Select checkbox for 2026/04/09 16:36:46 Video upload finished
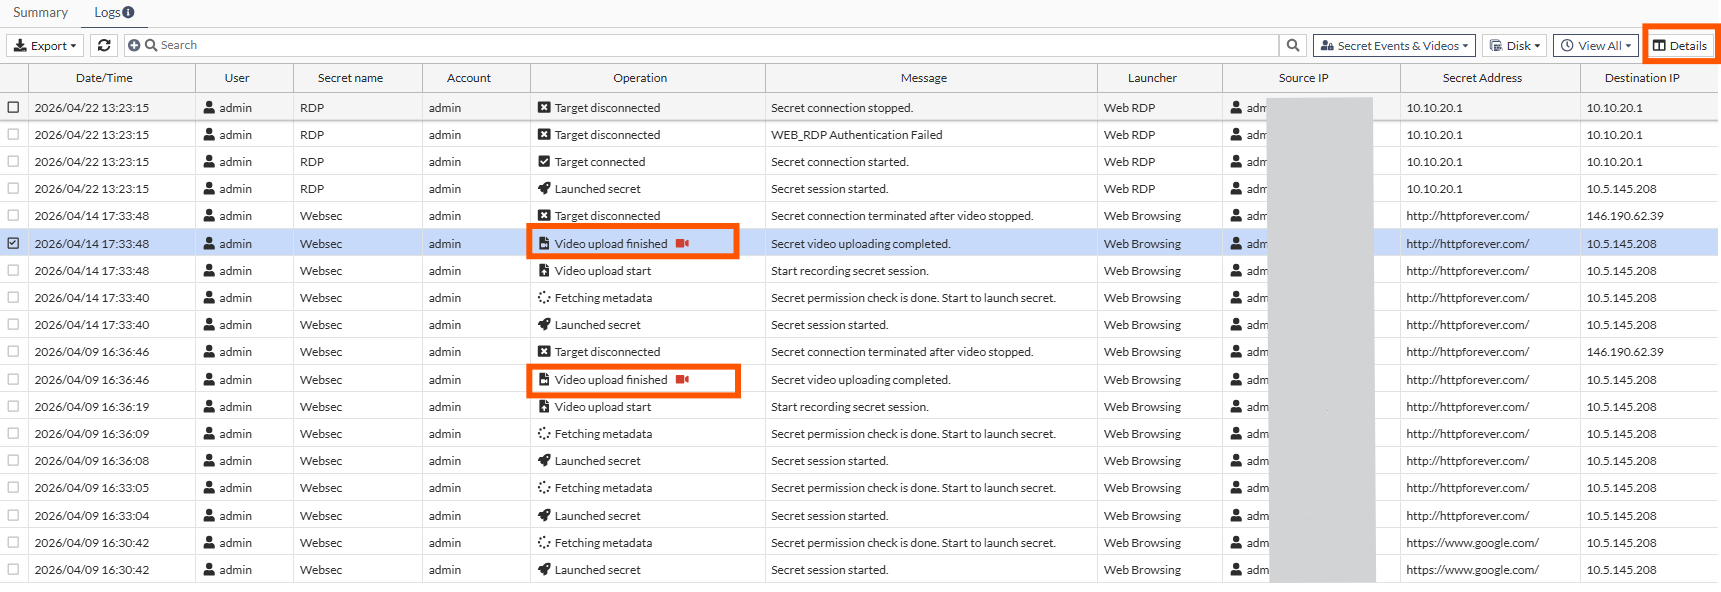The image size is (1721, 592). pyautogui.click(x=13, y=379)
